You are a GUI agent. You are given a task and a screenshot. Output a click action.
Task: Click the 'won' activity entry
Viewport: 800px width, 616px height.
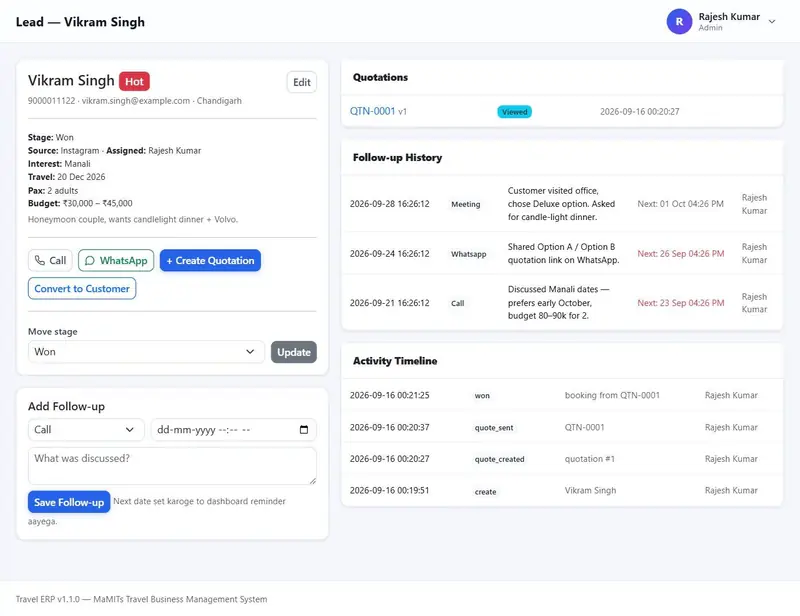482,396
